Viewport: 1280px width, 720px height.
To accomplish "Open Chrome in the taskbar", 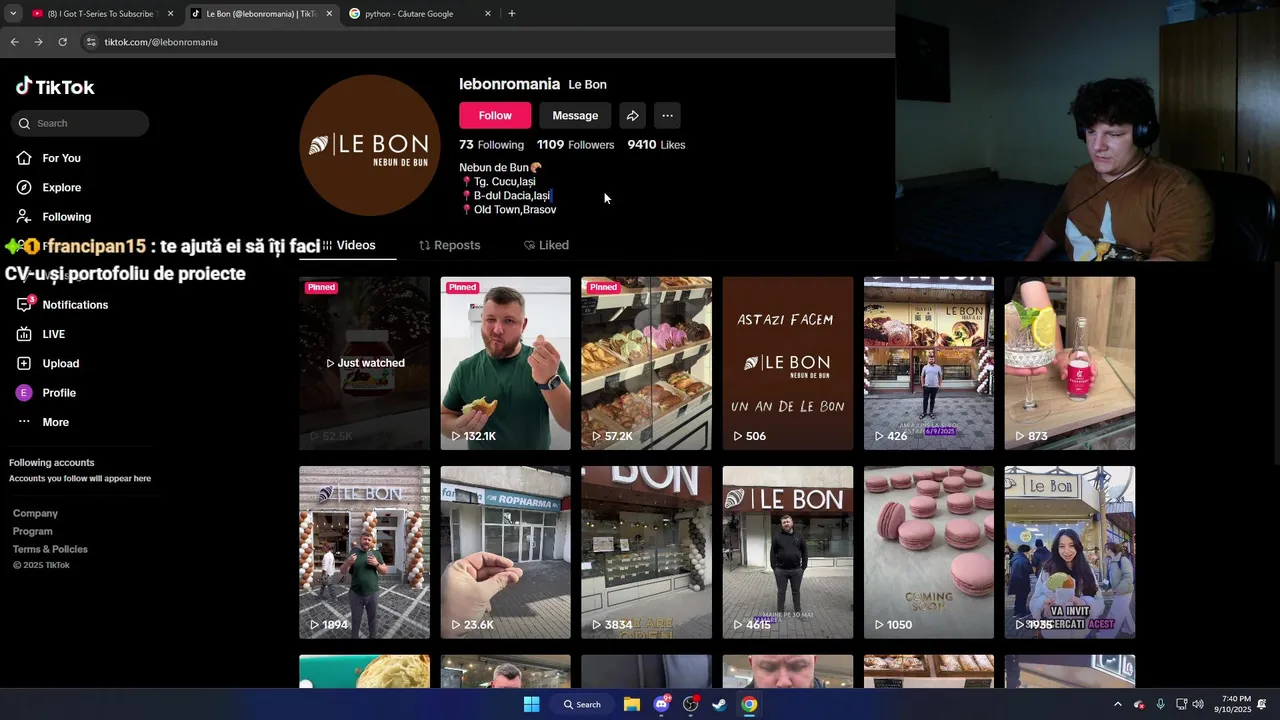I will 749,704.
